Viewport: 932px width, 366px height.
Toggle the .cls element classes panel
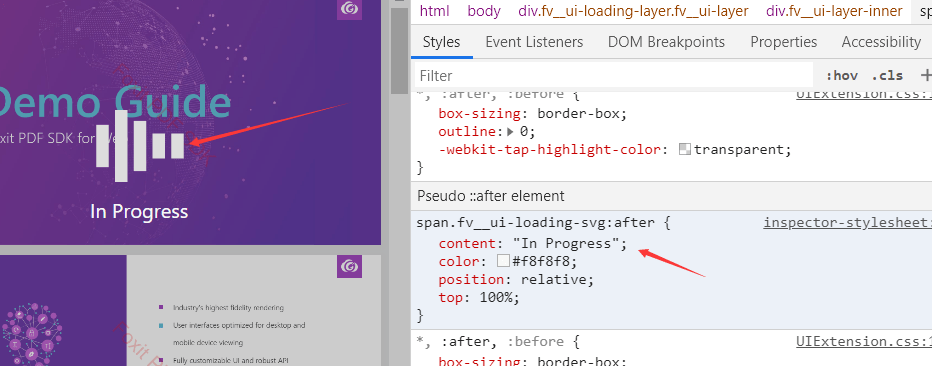887,75
